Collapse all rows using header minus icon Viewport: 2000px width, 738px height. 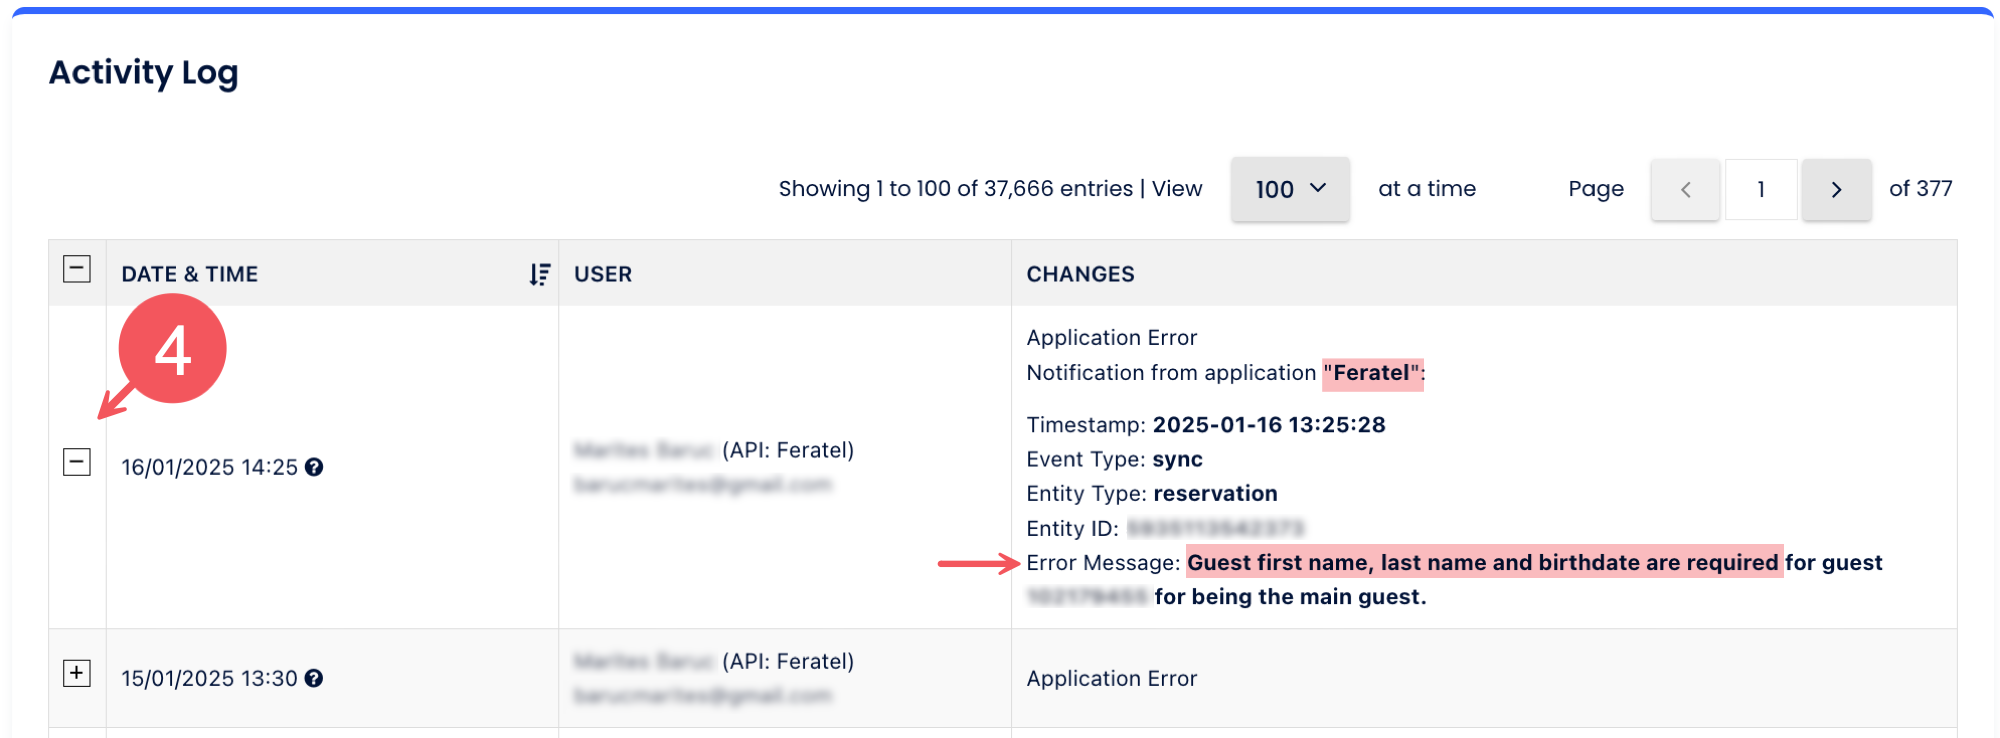[x=77, y=269]
